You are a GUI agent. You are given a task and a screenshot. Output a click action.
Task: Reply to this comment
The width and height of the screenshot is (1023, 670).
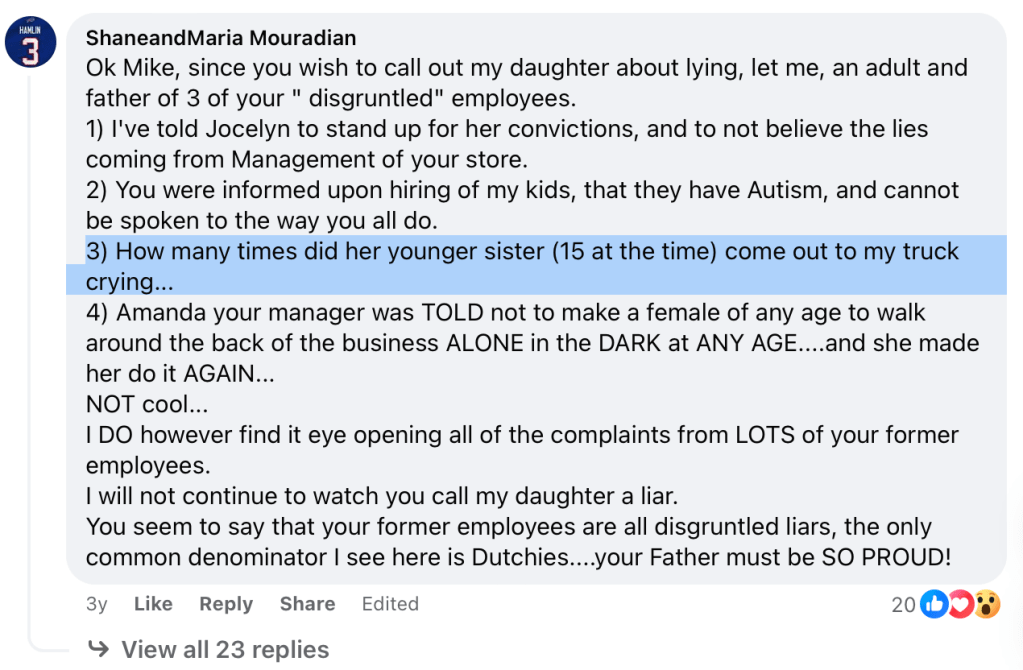(226, 604)
